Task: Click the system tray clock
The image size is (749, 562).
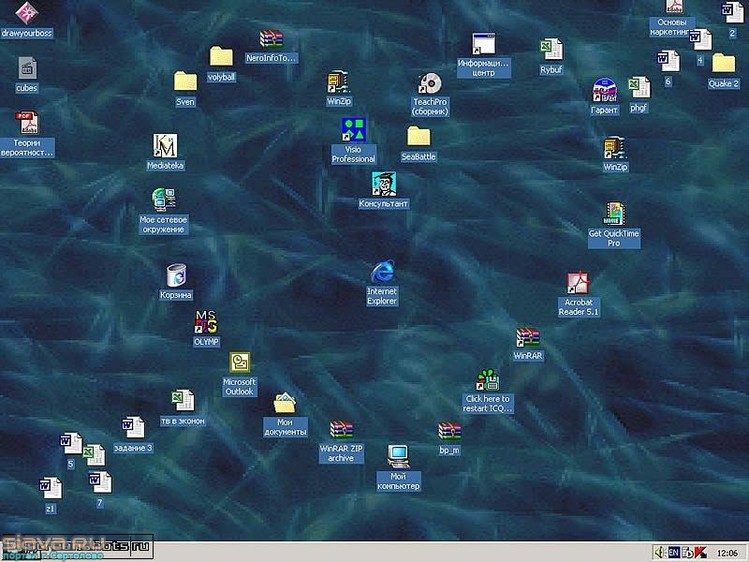Action: pos(727,552)
